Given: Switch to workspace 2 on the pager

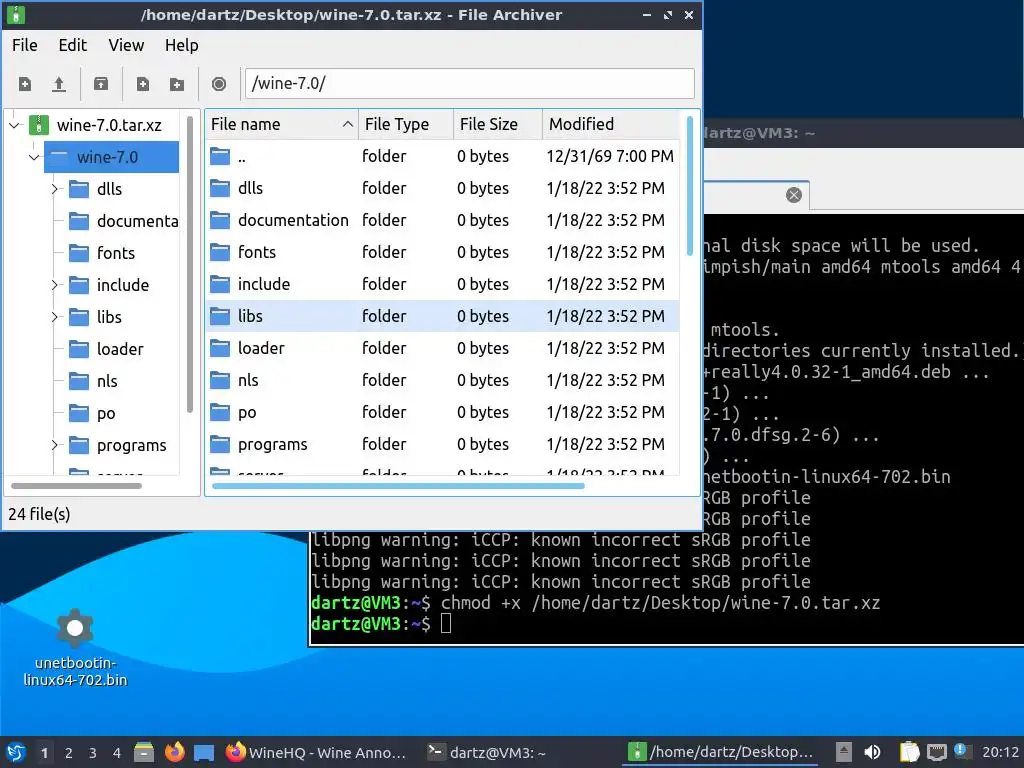Looking at the screenshot, I should point(69,753).
